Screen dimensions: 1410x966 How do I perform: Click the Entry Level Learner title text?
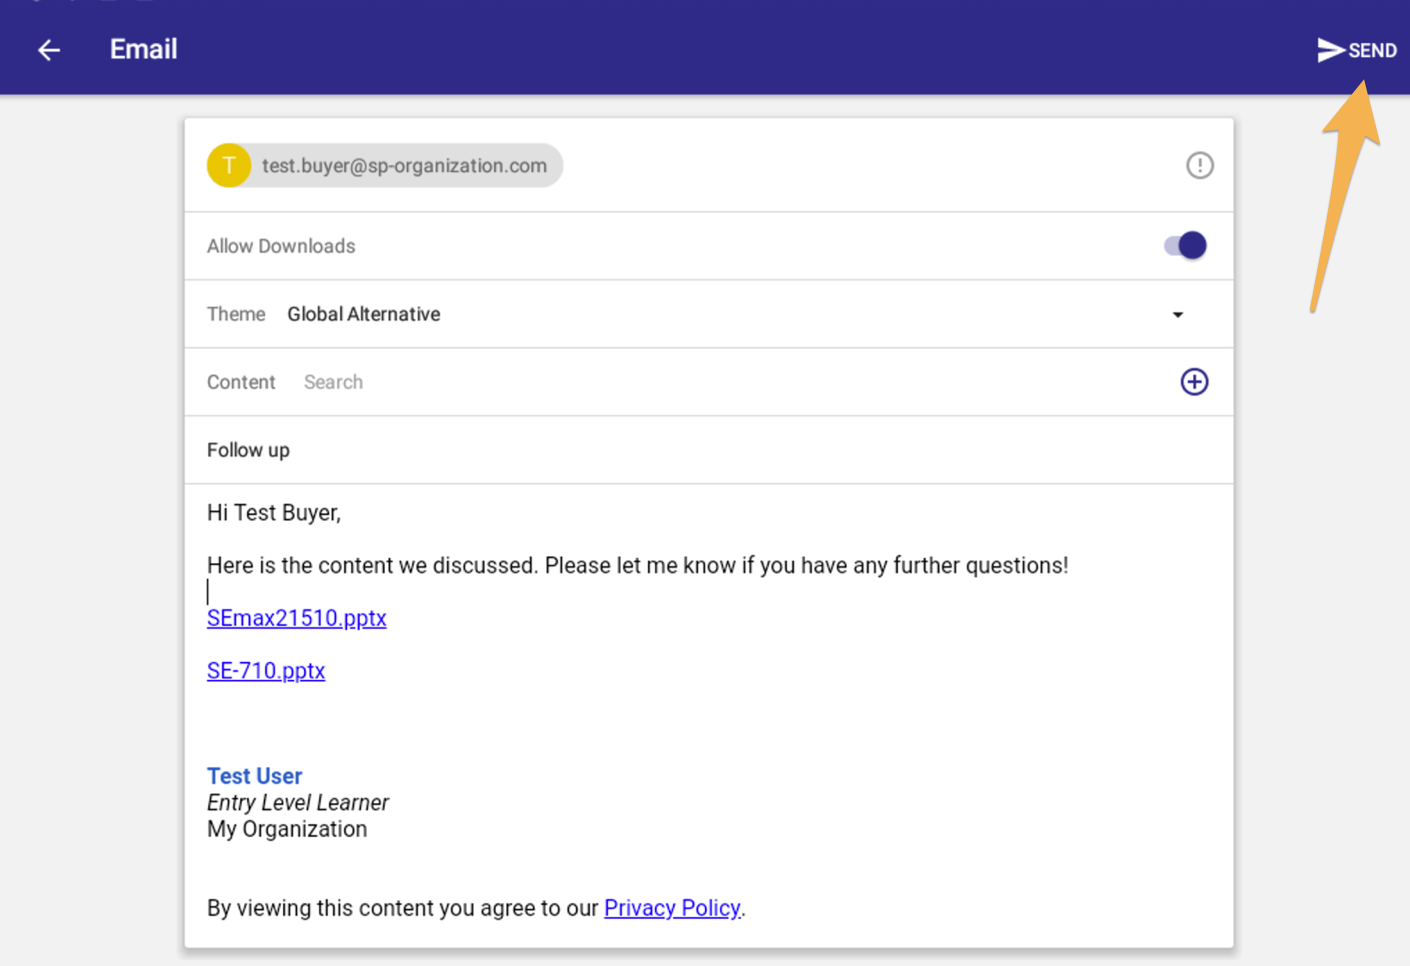coord(297,803)
